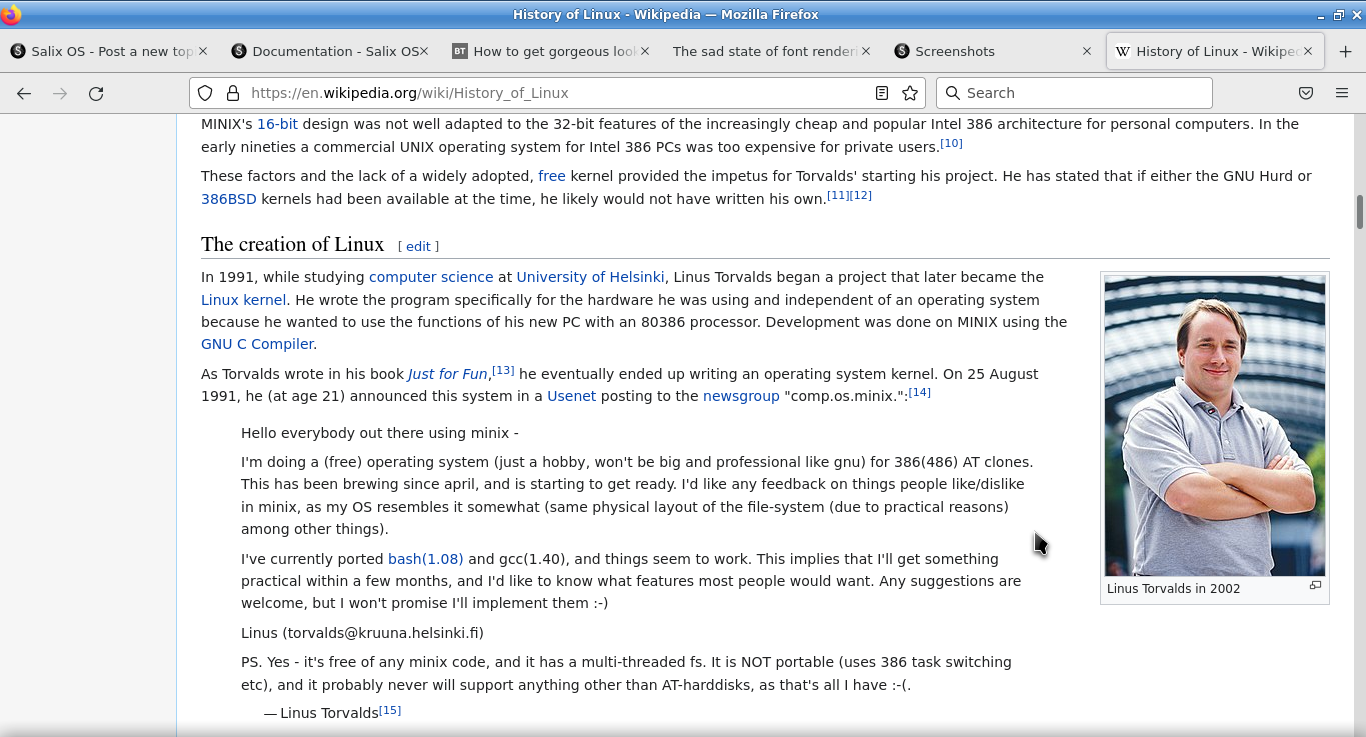Screen dimensions: 1366x737
Task: Open the Firefox hamburger menu
Action: point(1342,93)
